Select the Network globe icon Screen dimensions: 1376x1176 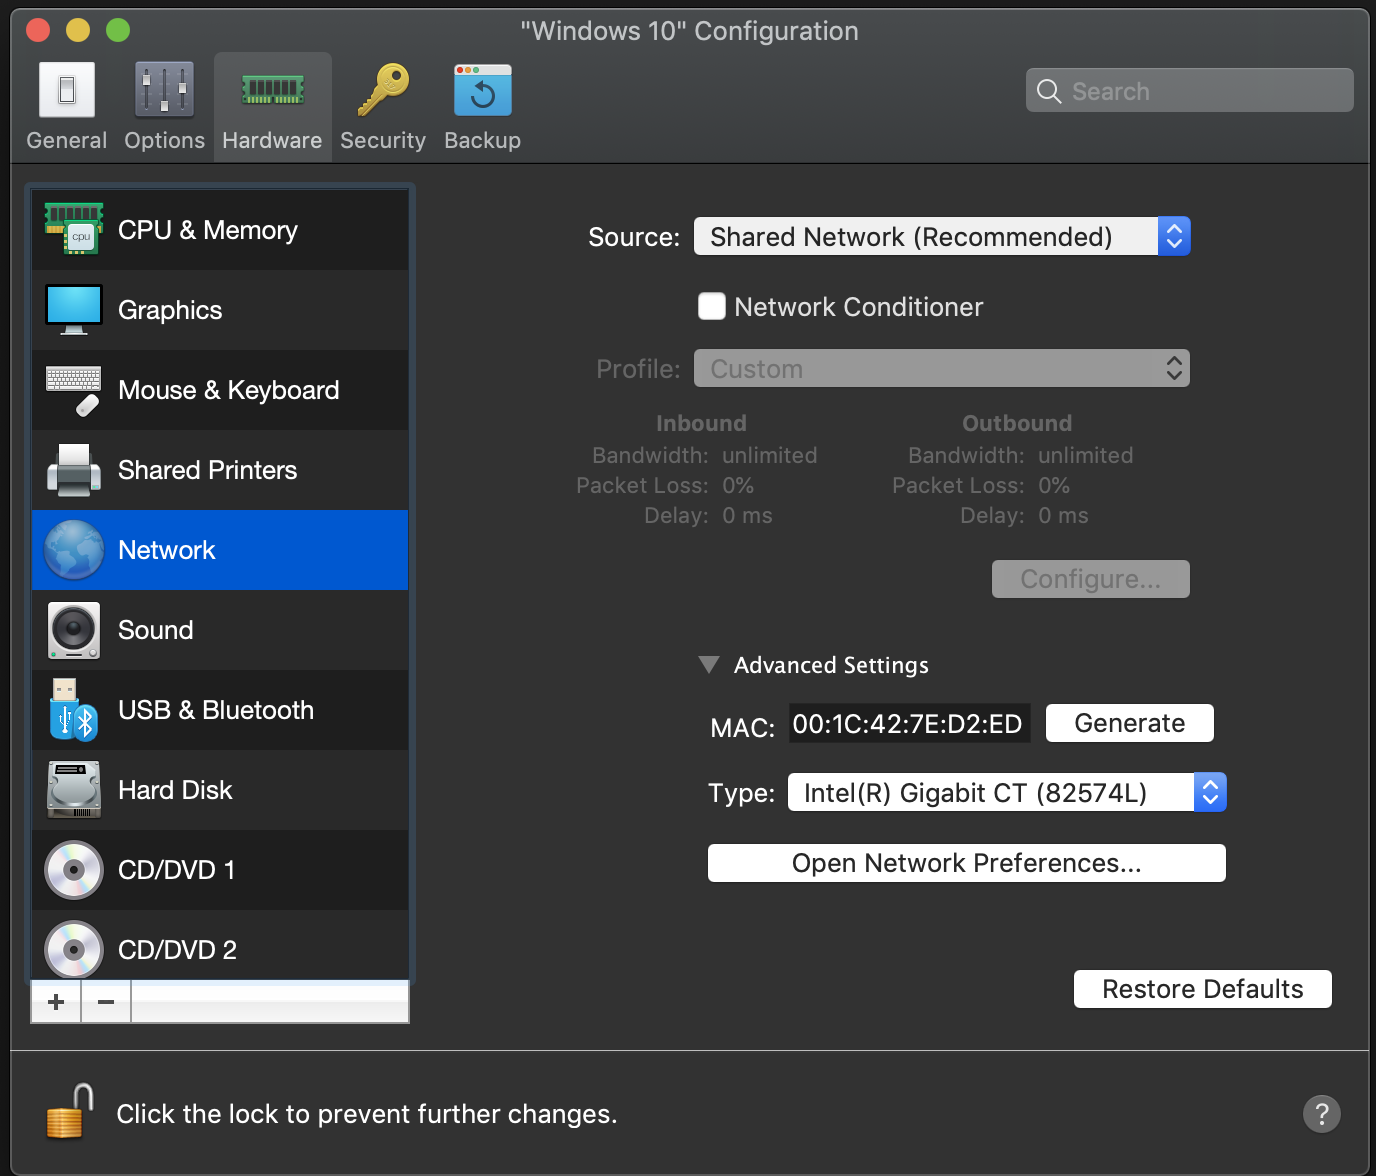point(74,550)
